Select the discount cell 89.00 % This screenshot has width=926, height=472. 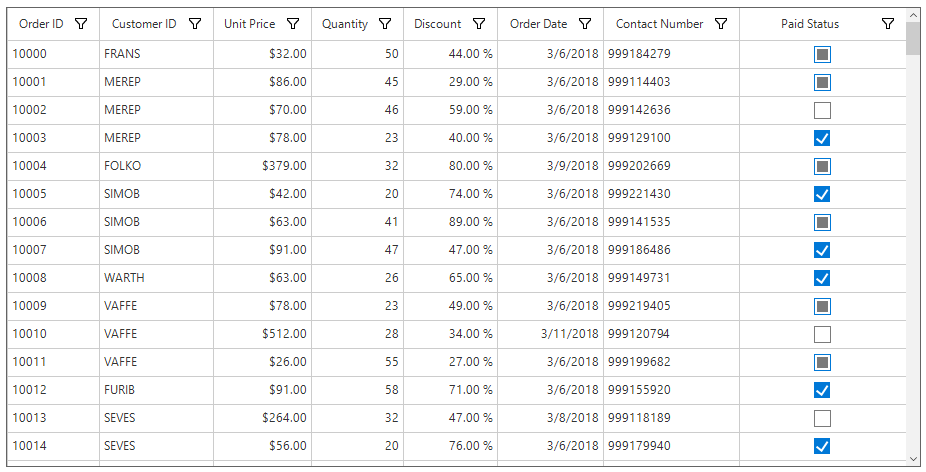pyautogui.click(x=451, y=222)
